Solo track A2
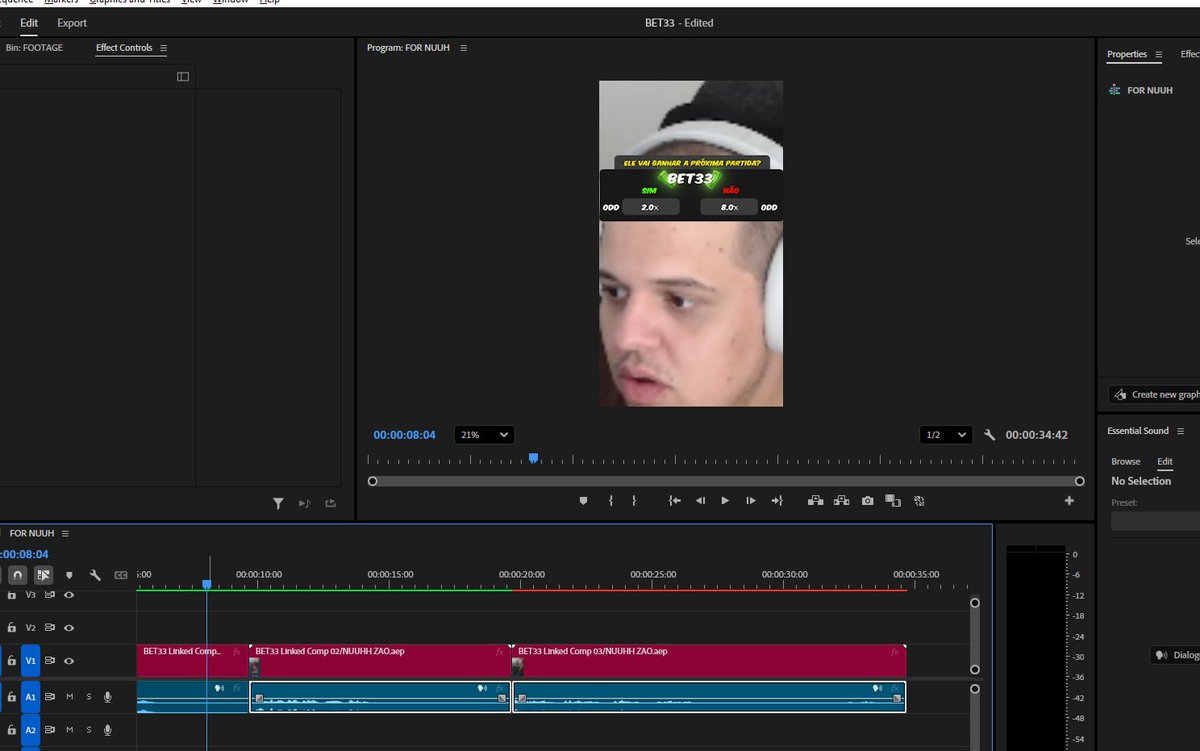This screenshot has height=751, width=1200. click(x=88, y=730)
